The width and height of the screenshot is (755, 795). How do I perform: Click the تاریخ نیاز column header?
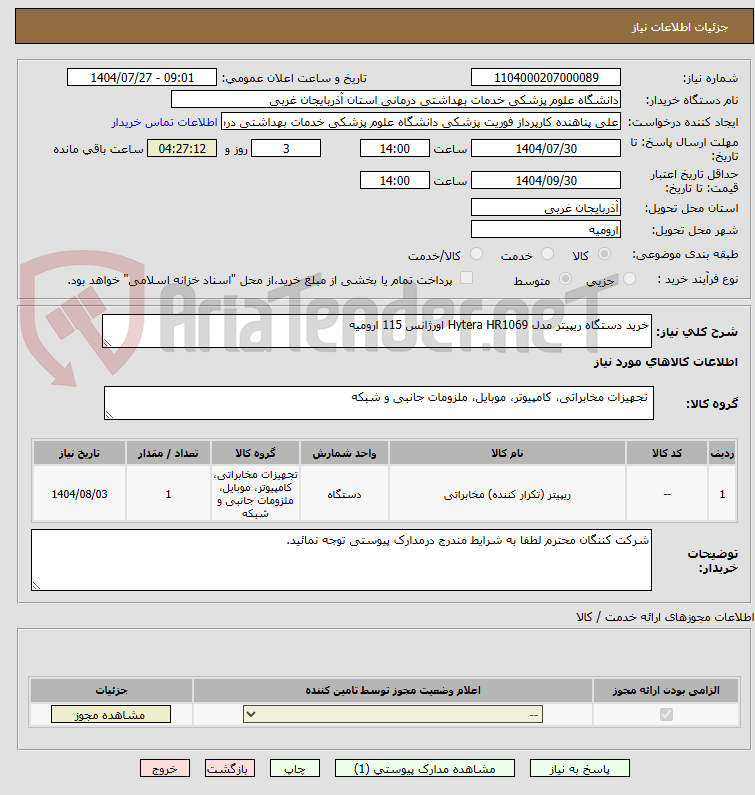coord(79,453)
